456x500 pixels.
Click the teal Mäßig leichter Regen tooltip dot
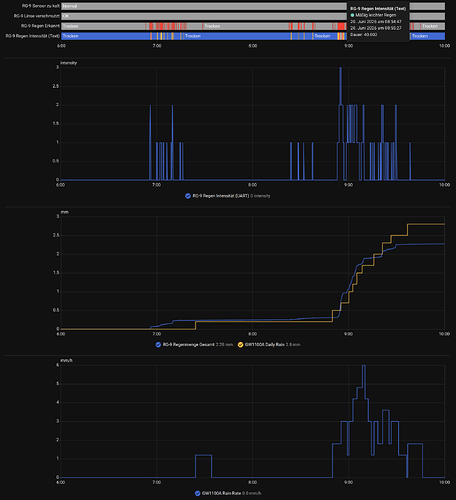click(x=352, y=15)
